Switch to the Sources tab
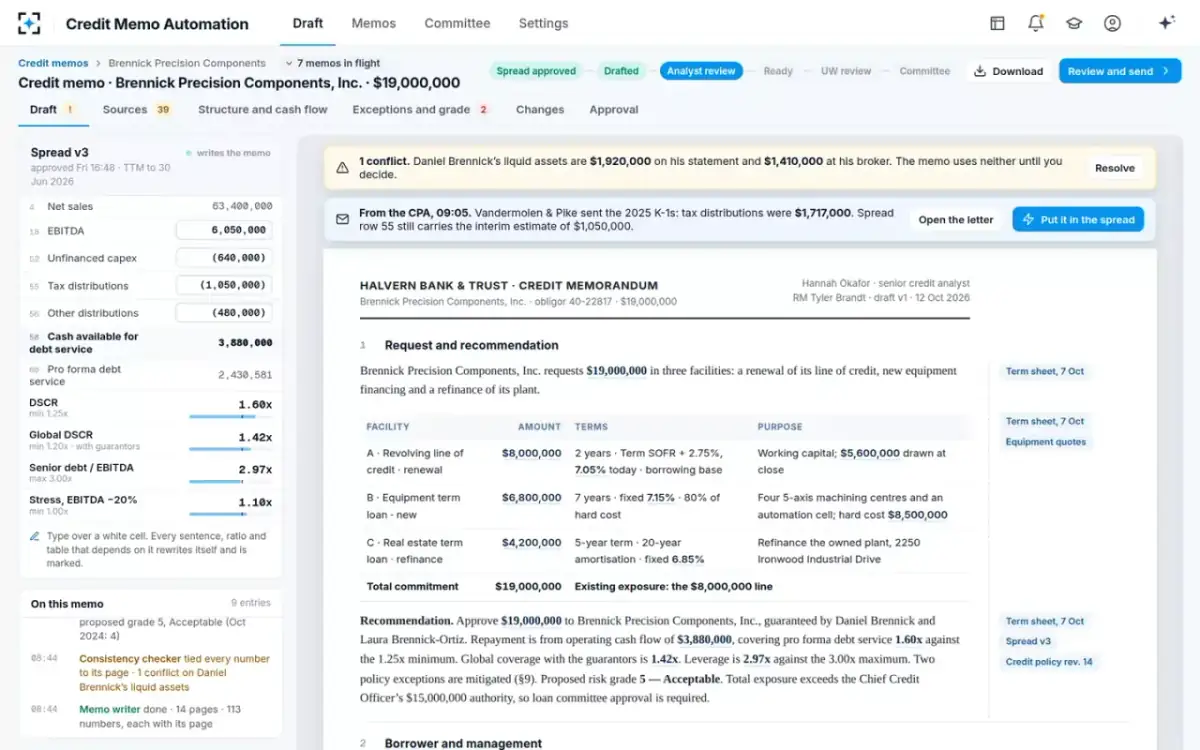Image resolution: width=1200 pixels, height=750 pixels. [137, 110]
